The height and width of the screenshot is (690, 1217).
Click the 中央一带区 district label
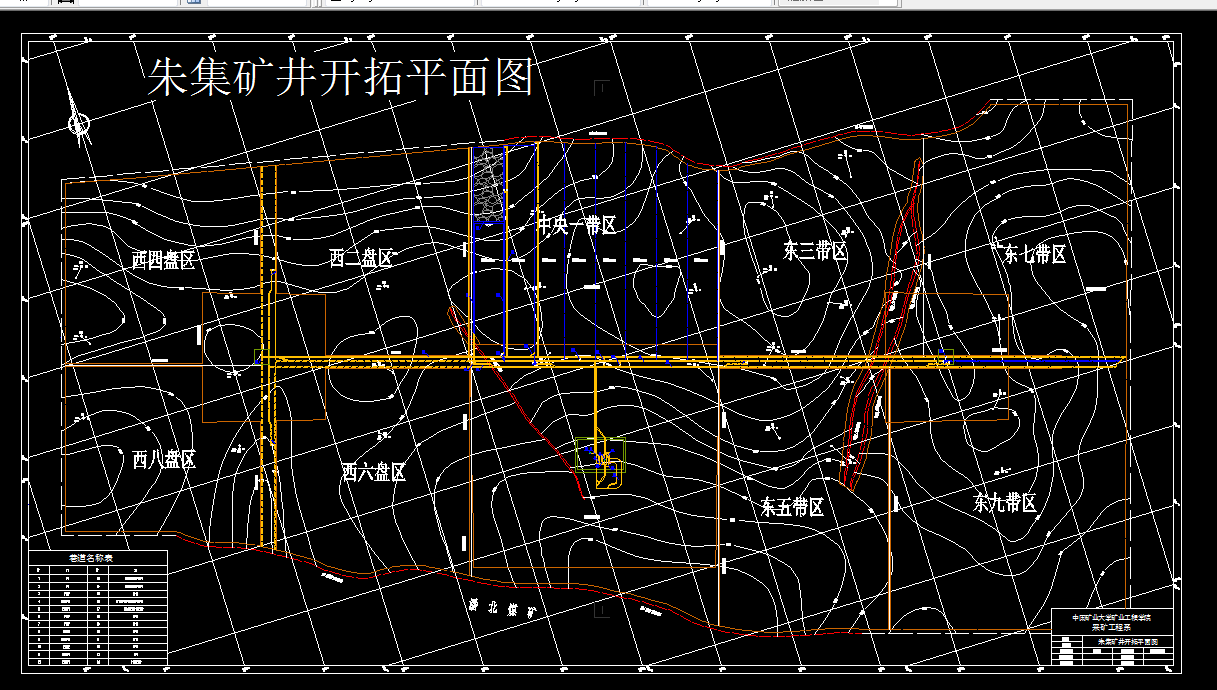click(x=575, y=223)
